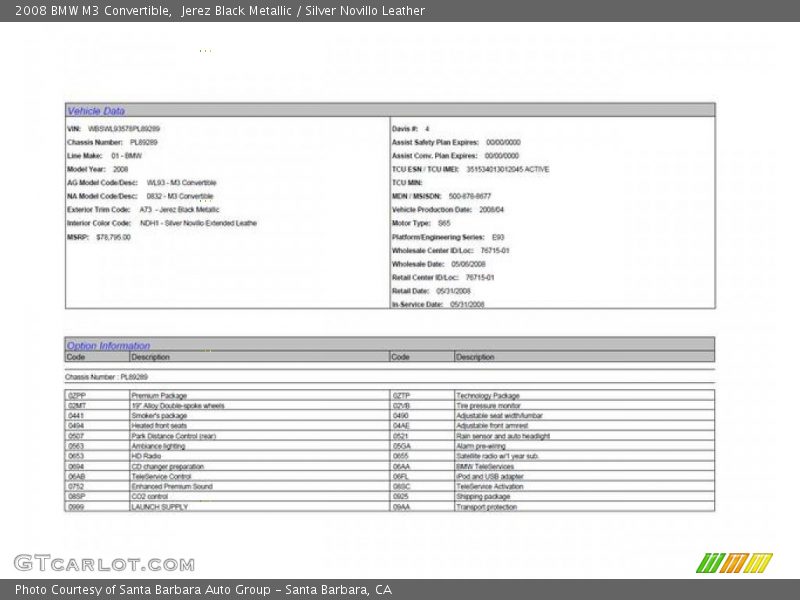Screen dimensions: 800x600
Task: Click the Santa Barbara Auto Group photo credit
Action: coord(203,590)
